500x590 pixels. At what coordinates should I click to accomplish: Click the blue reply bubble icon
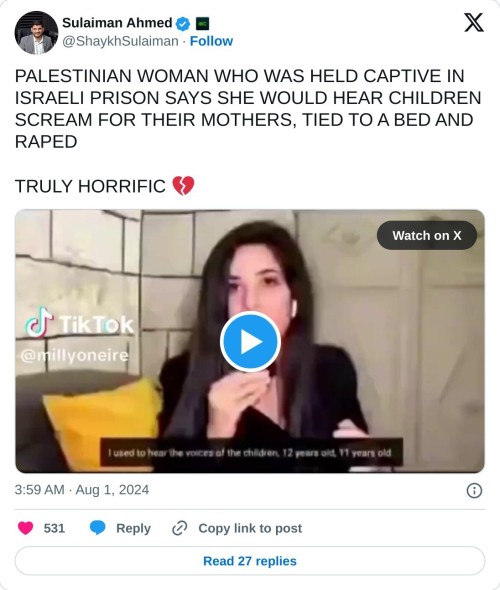(x=97, y=528)
